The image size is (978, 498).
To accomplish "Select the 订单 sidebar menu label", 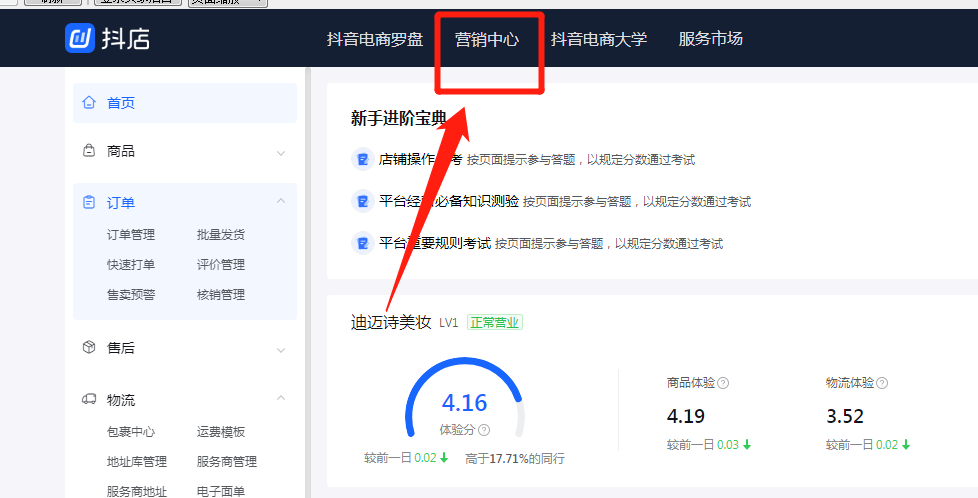I will coord(121,203).
